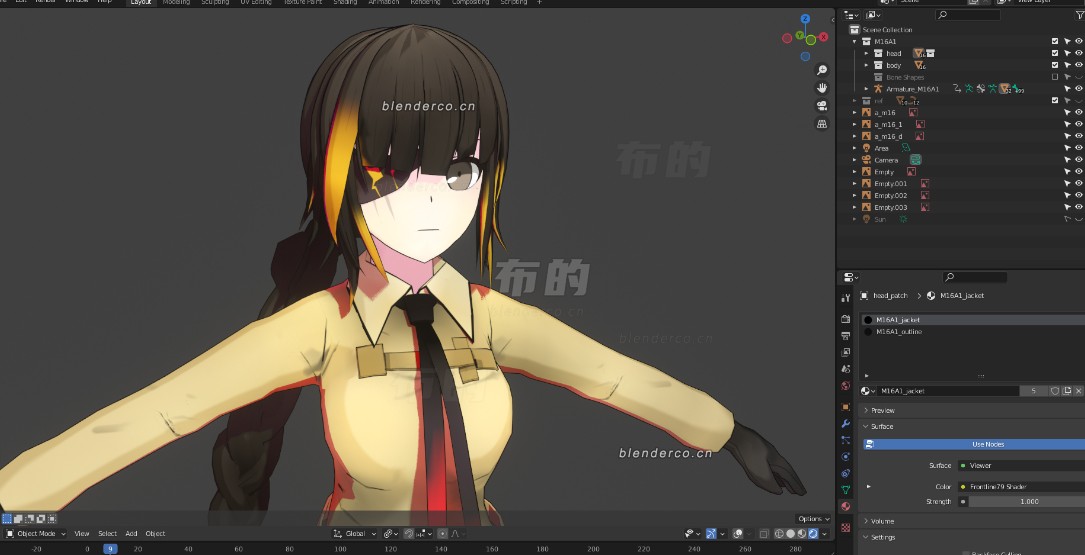Click the Use Nodes button
Viewport: 1085px width, 555px height.
point(974,444)
